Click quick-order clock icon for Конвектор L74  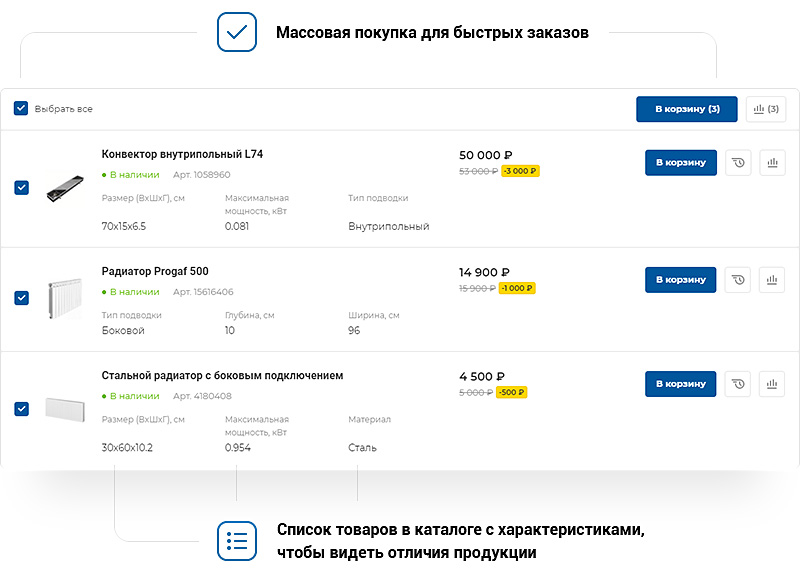(737, 162)
